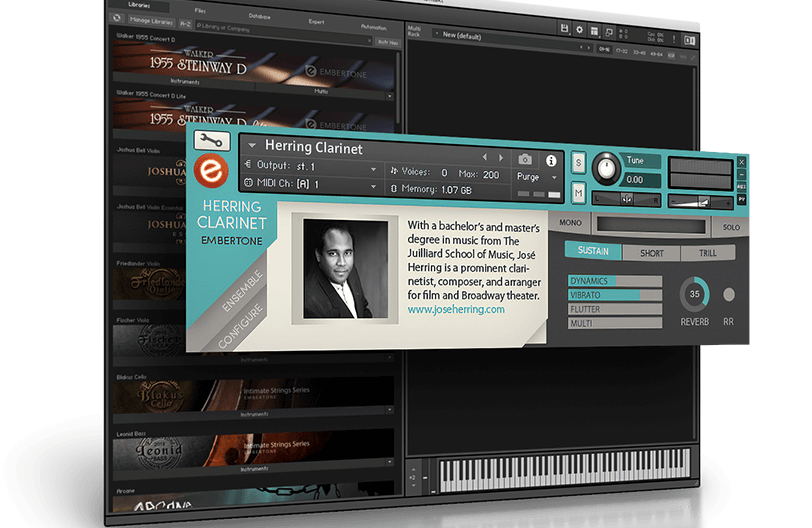This screenshot has width=812, height=528.
Task: Toggle A-Z library sorting
Action: coord(185,24)
